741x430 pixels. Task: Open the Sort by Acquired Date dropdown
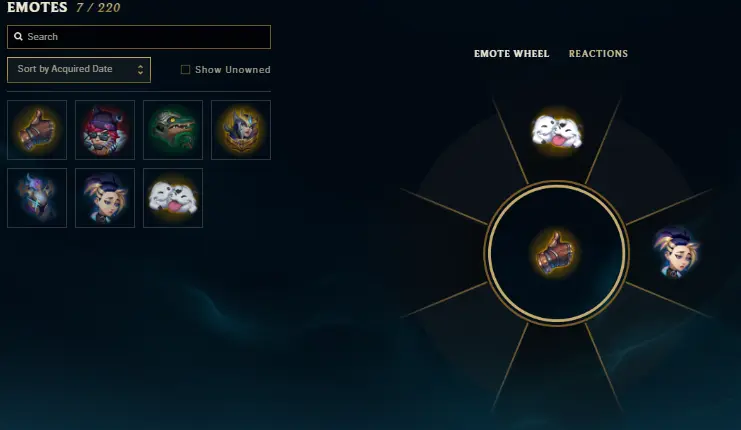tap(79, 70)
